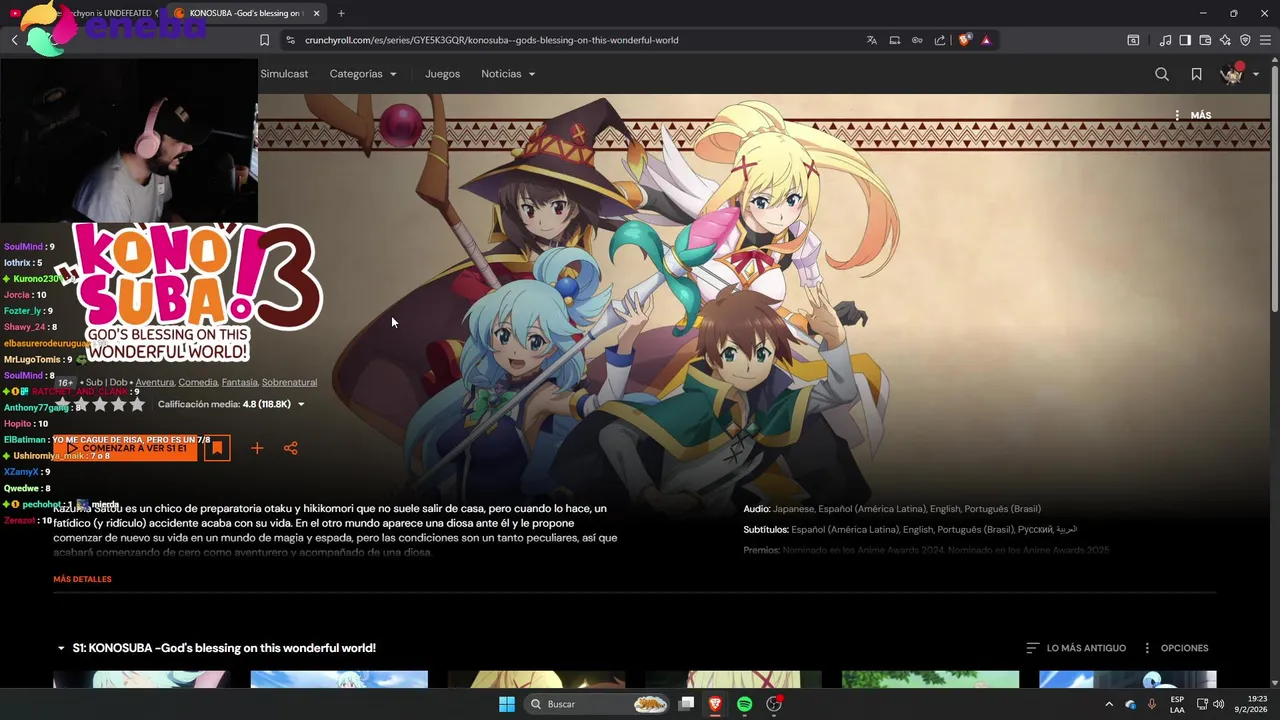This screenshot has width=1280, height=720.
Task: Toggle the browser sidebar panel icon
Action: pyautogui.click(x=1185, y=40)
